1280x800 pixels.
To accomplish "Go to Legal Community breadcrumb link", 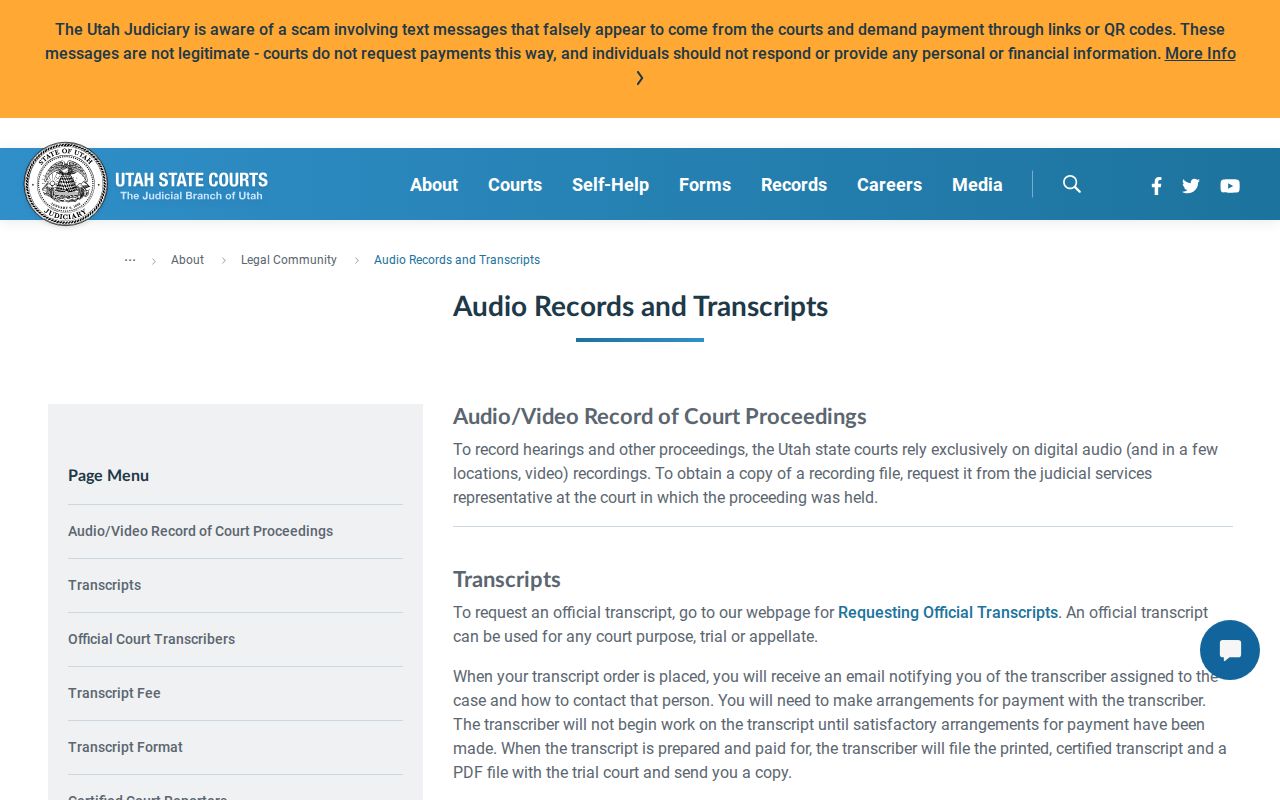I will (x=289, y=260).
